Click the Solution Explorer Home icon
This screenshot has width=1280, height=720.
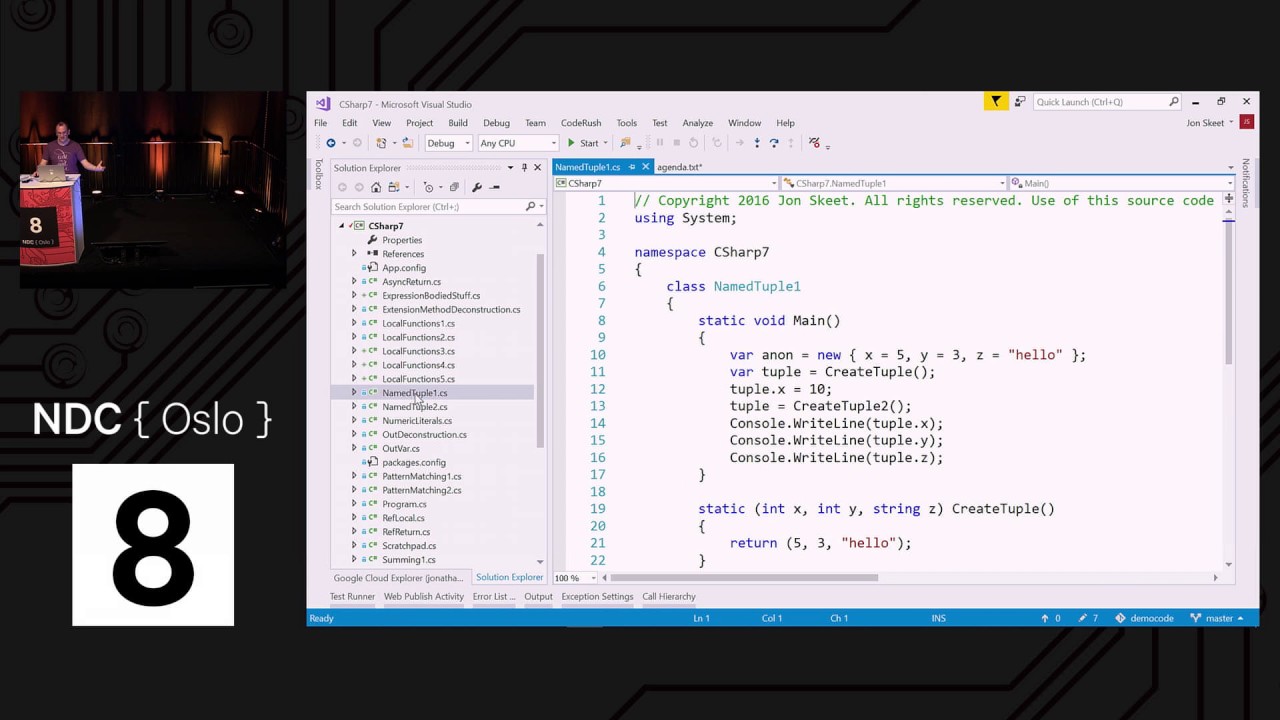(x=376, y=187)
